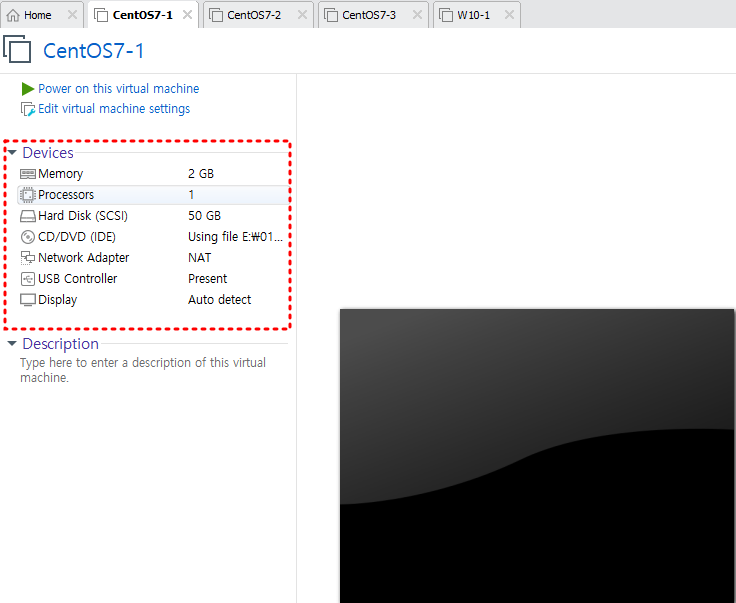Click the CentOS7-3 tab VM icon

pyautogui.click(x=331, y=15)
